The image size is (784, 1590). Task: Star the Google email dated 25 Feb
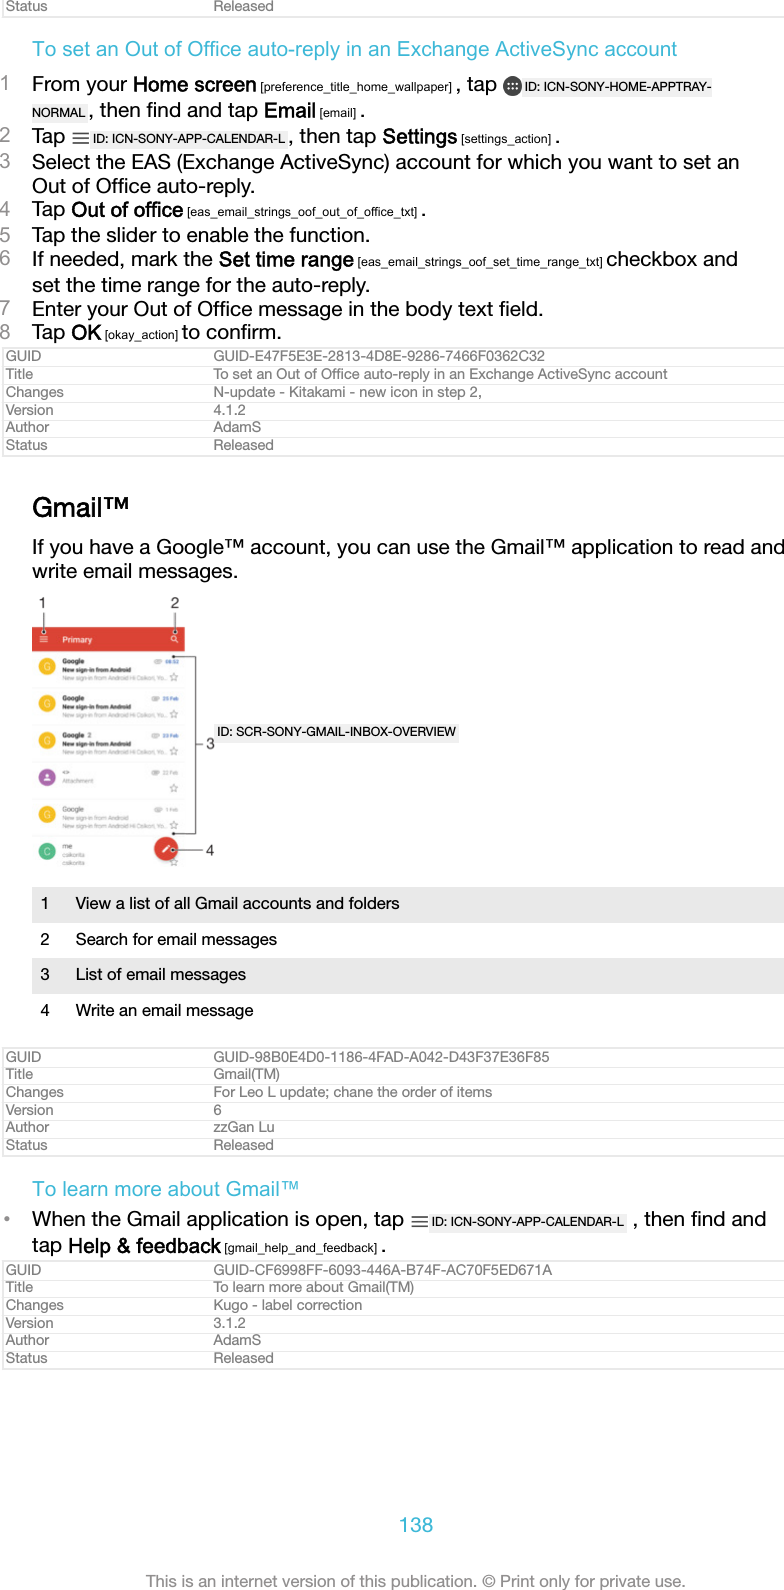click(174, 714)
